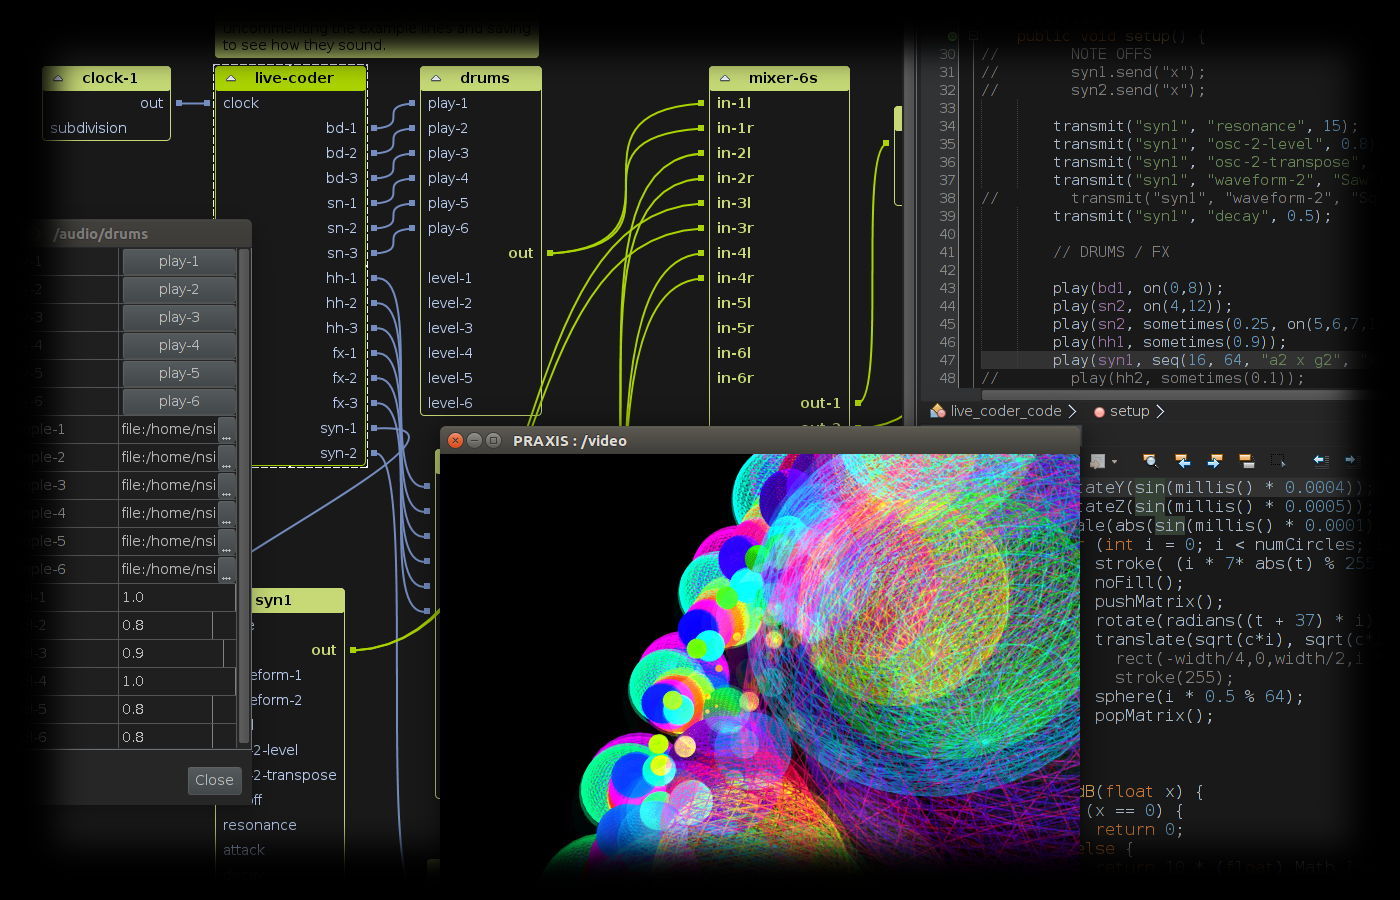The image size is (1400, 900).
Task: Expand the chevron after live_coder_code breadcrumb
Action: [1073, 411]
